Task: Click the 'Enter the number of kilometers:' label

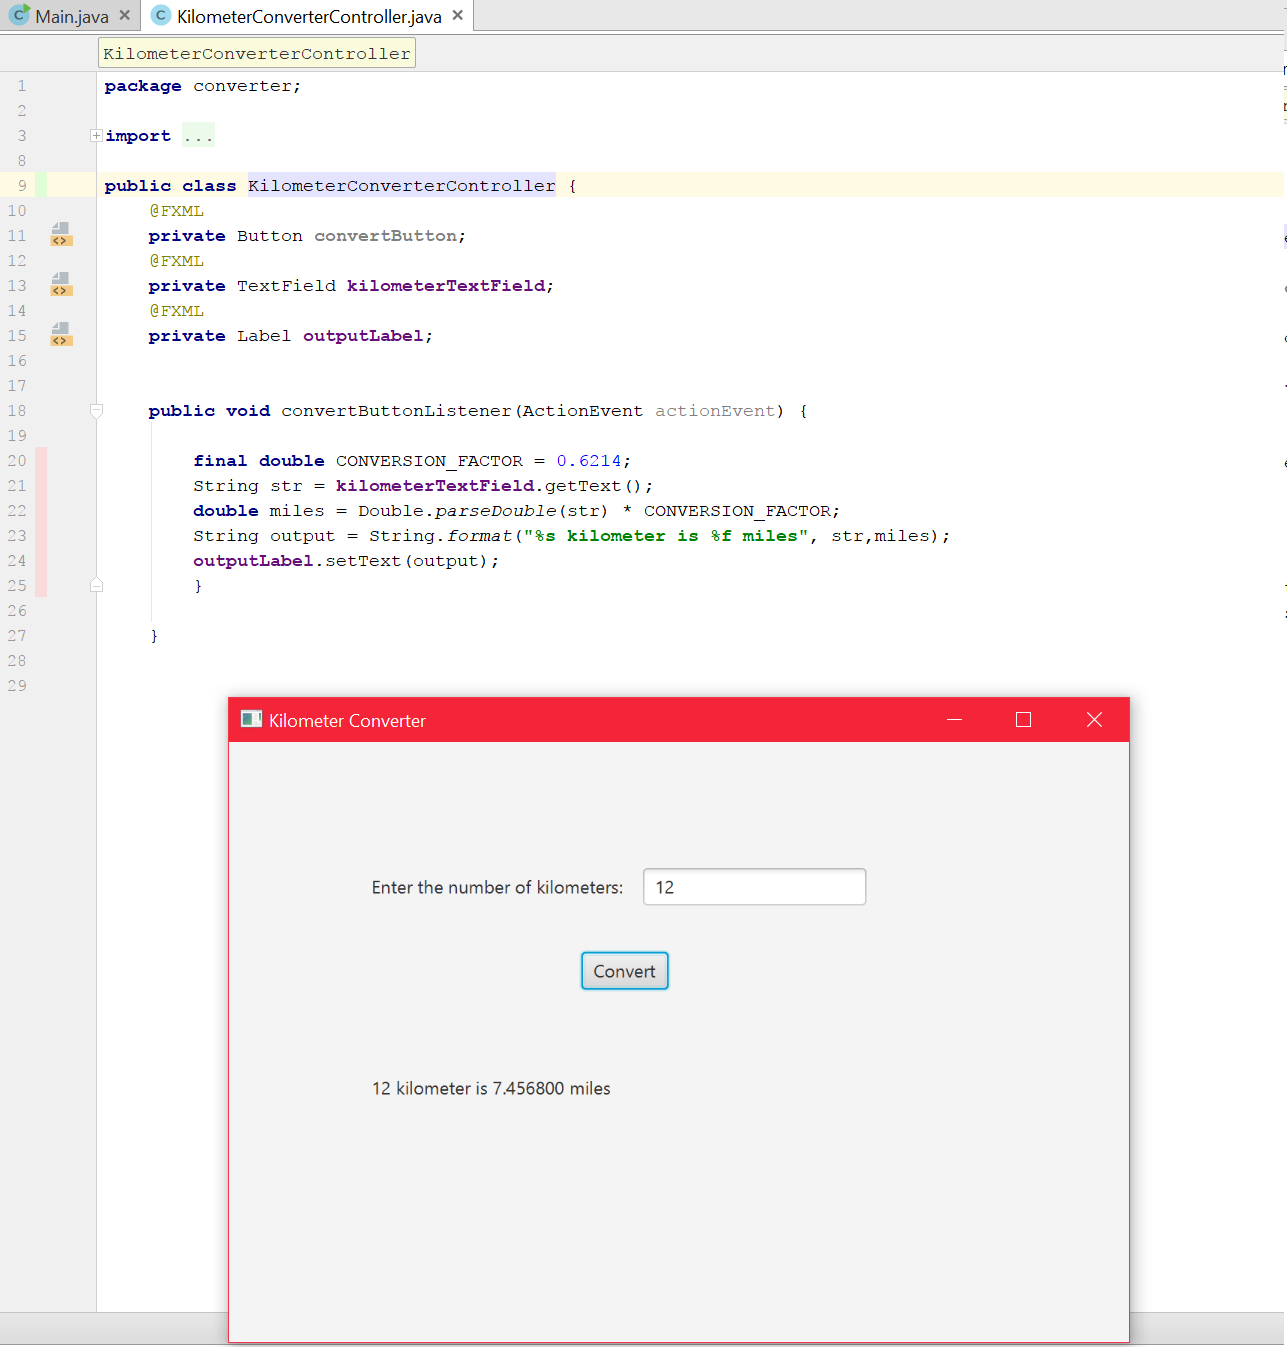Action: point(497,888)
